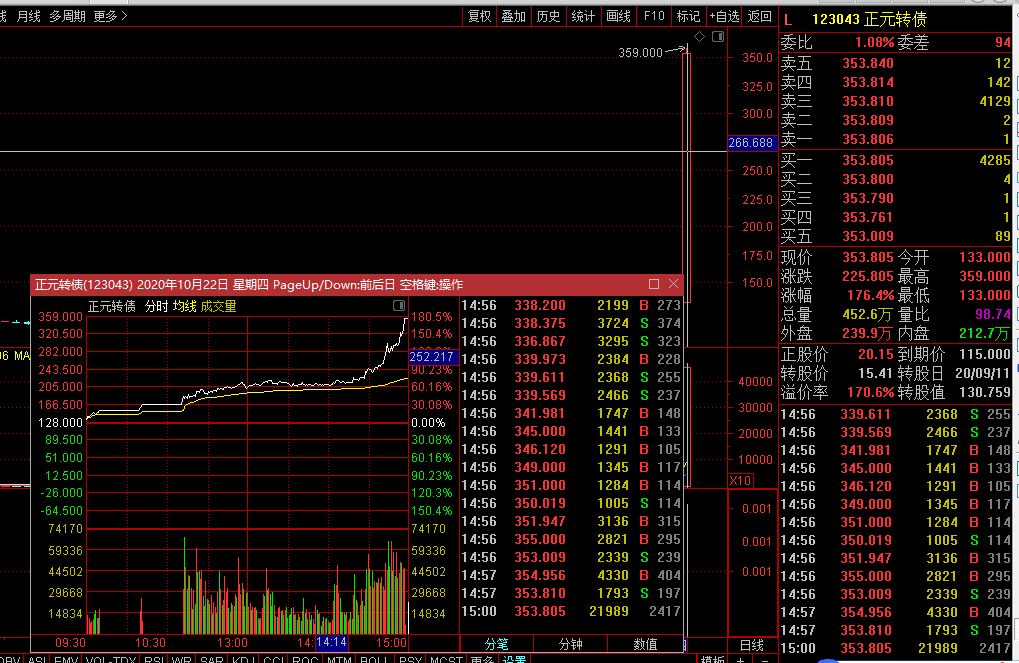Select the 卖三 price 353.810 in order book

coord(868,101)
